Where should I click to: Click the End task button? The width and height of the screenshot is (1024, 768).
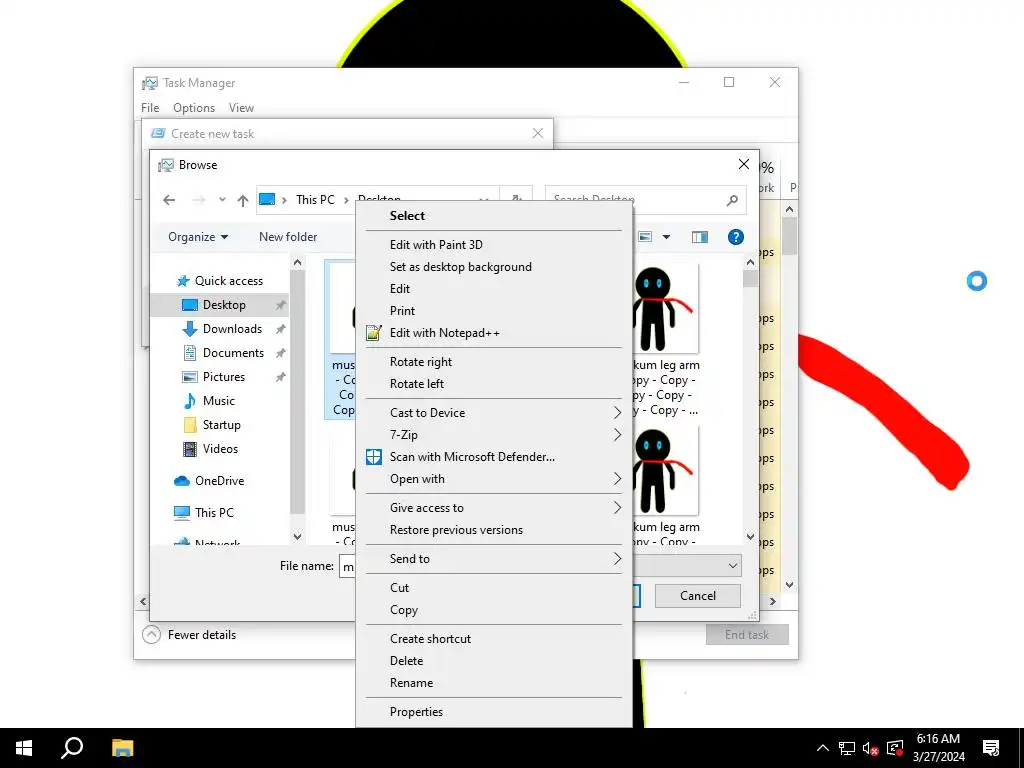point(747,635)
